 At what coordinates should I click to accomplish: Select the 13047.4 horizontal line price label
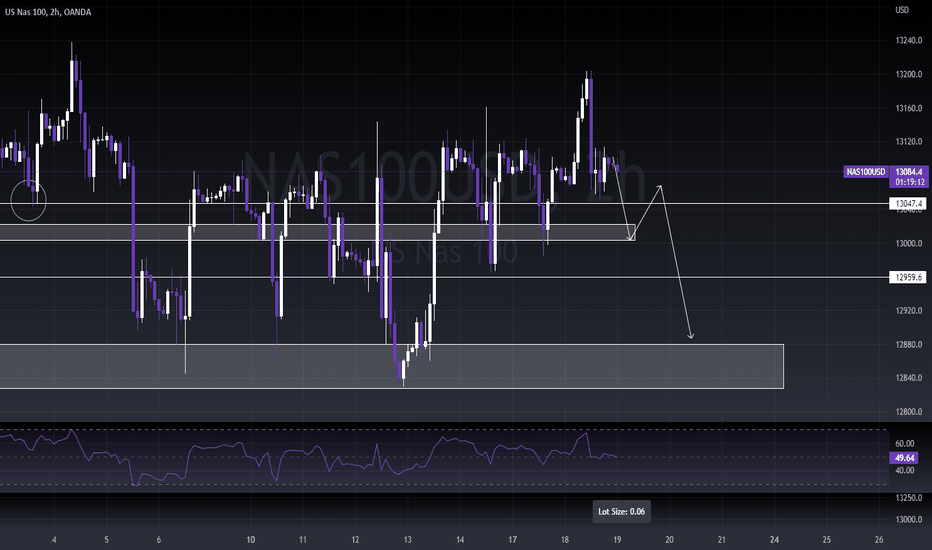pos(909,204)
